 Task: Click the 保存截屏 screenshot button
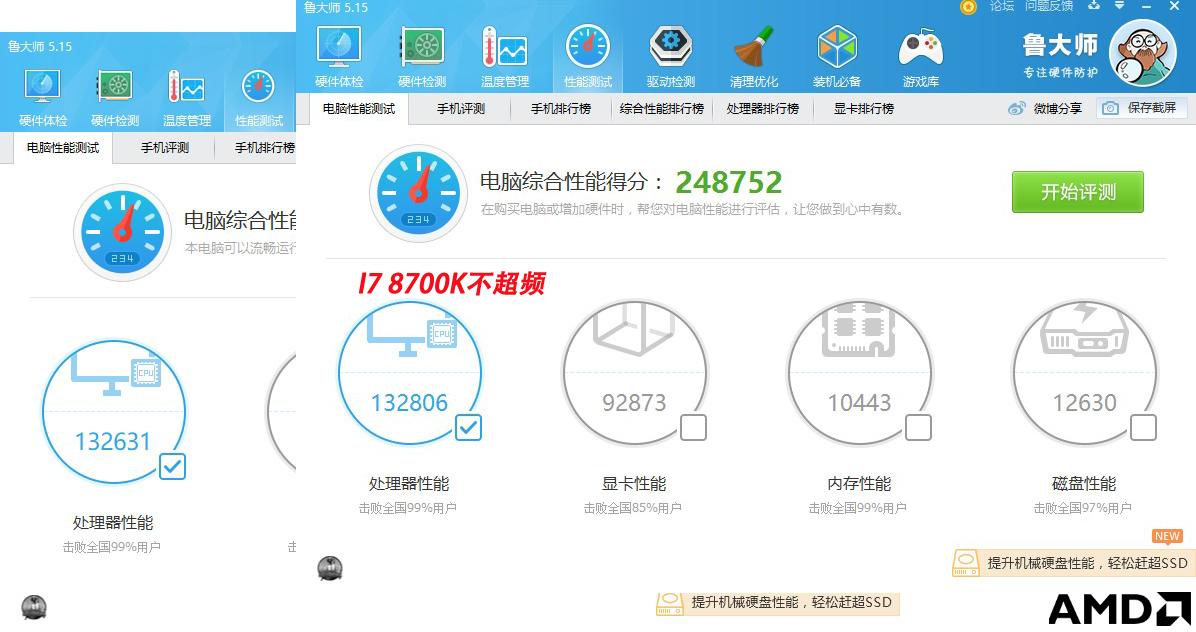pos(1142,108)
